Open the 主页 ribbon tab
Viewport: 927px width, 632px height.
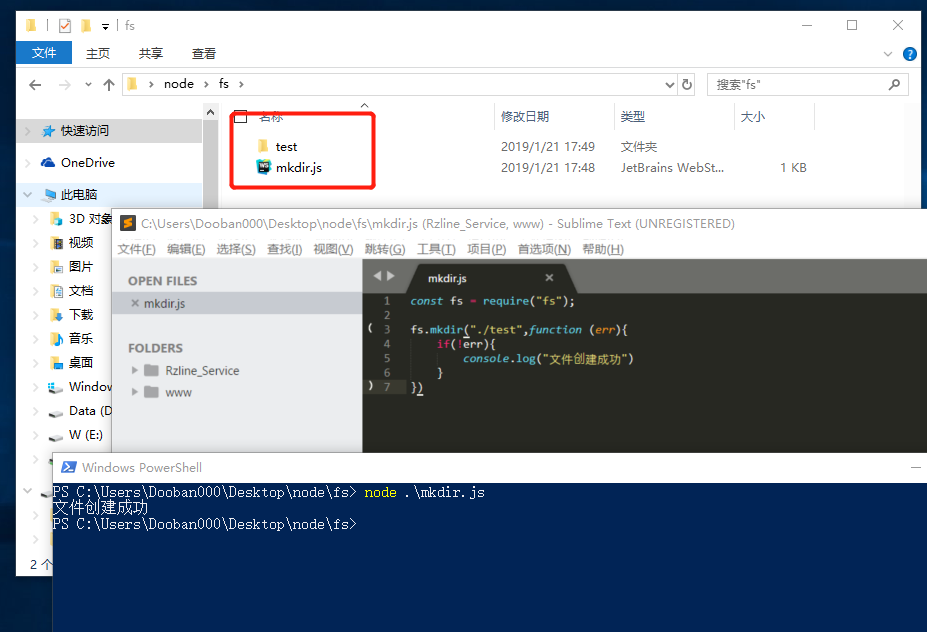click(x=98, y=53)
